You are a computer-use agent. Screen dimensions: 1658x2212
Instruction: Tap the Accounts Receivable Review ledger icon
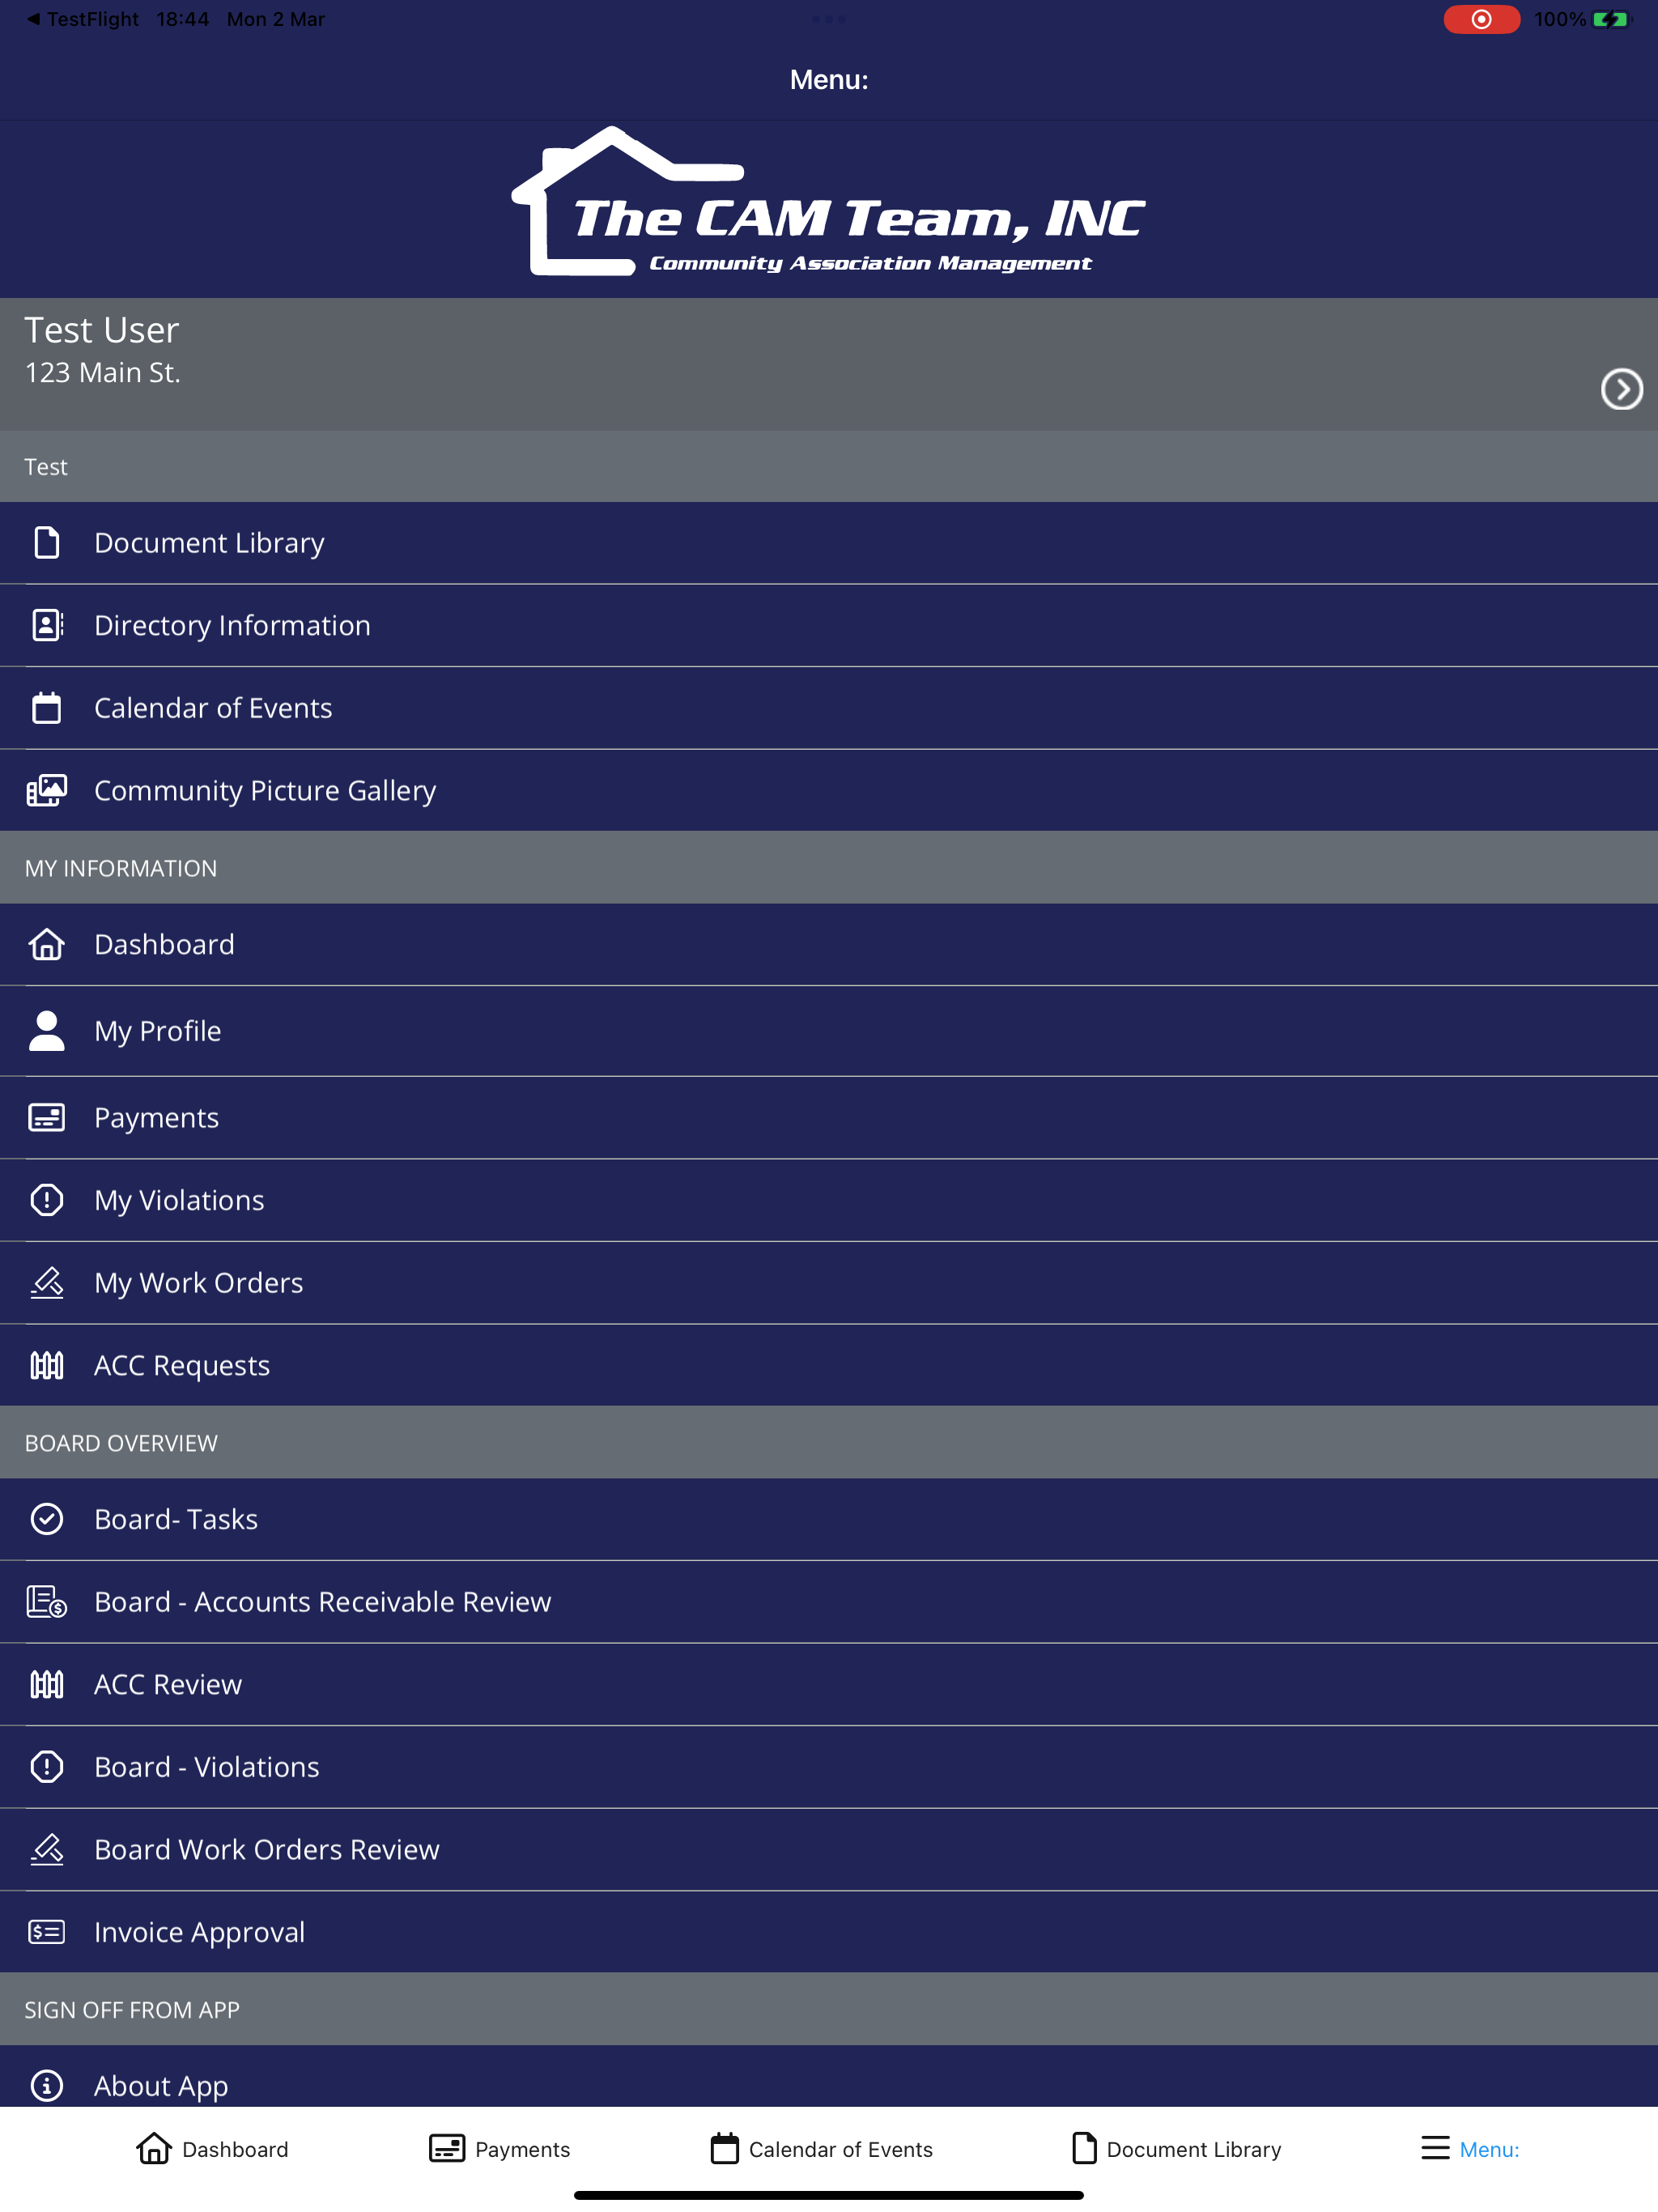pos(46,1602)
